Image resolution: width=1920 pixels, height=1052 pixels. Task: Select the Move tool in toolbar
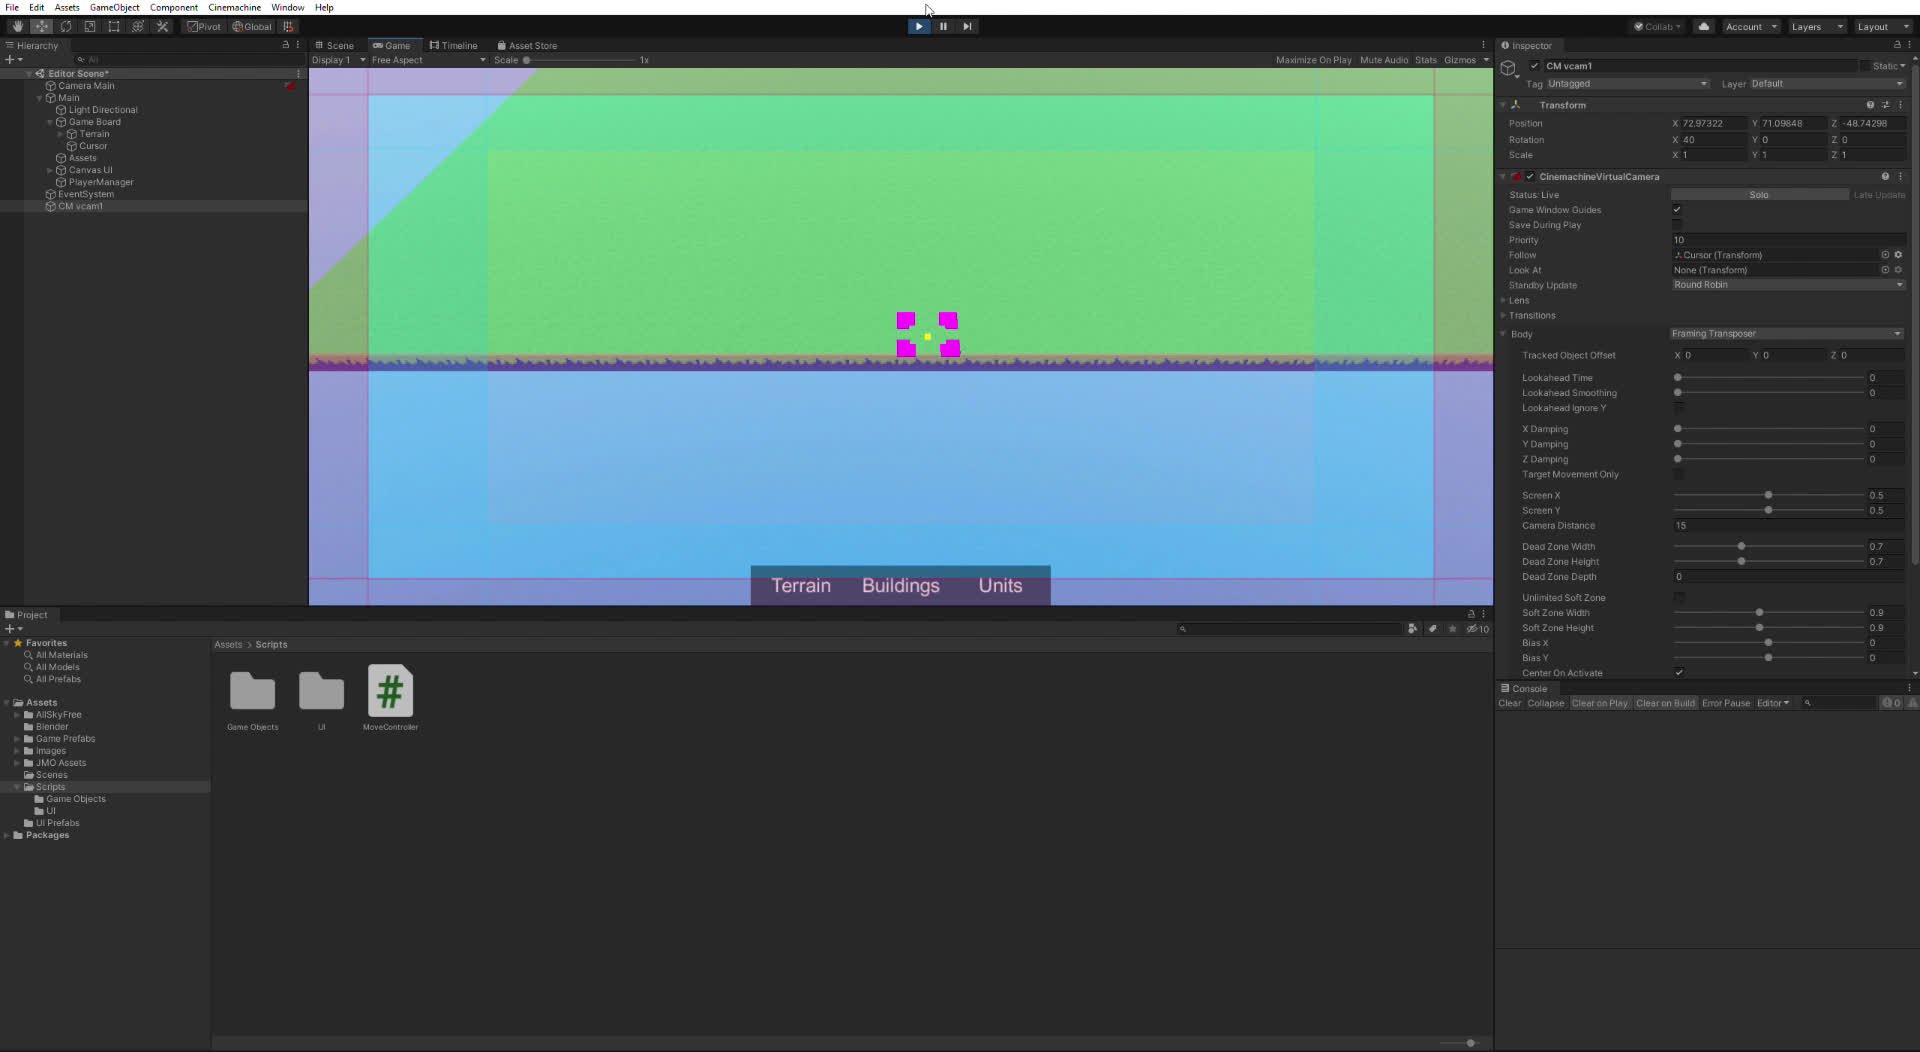tap(41, 27)
